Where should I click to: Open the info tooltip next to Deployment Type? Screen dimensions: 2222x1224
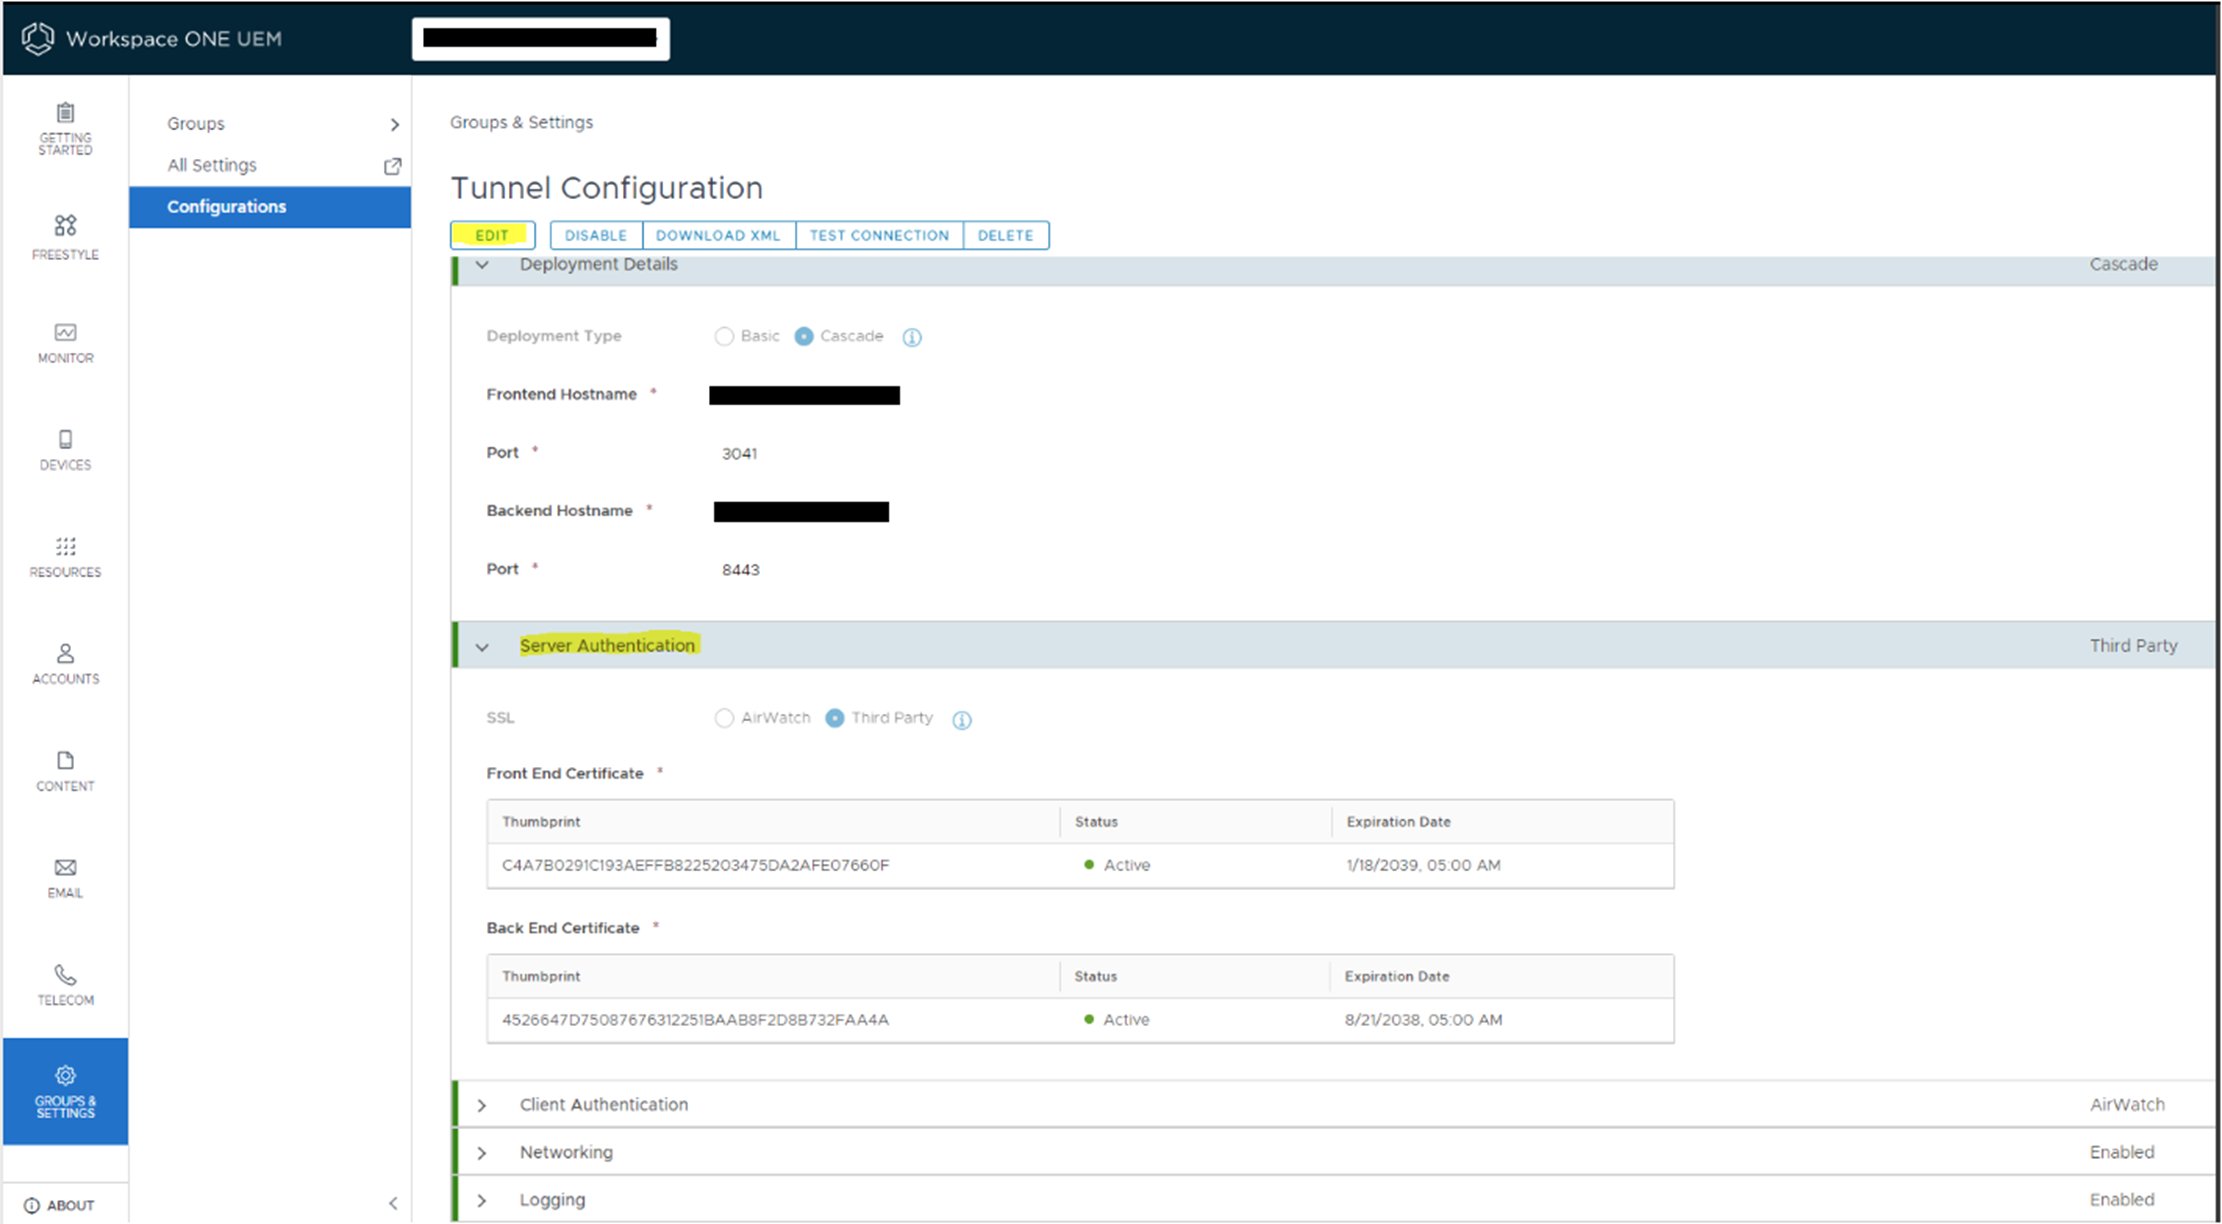coord(911,336)
